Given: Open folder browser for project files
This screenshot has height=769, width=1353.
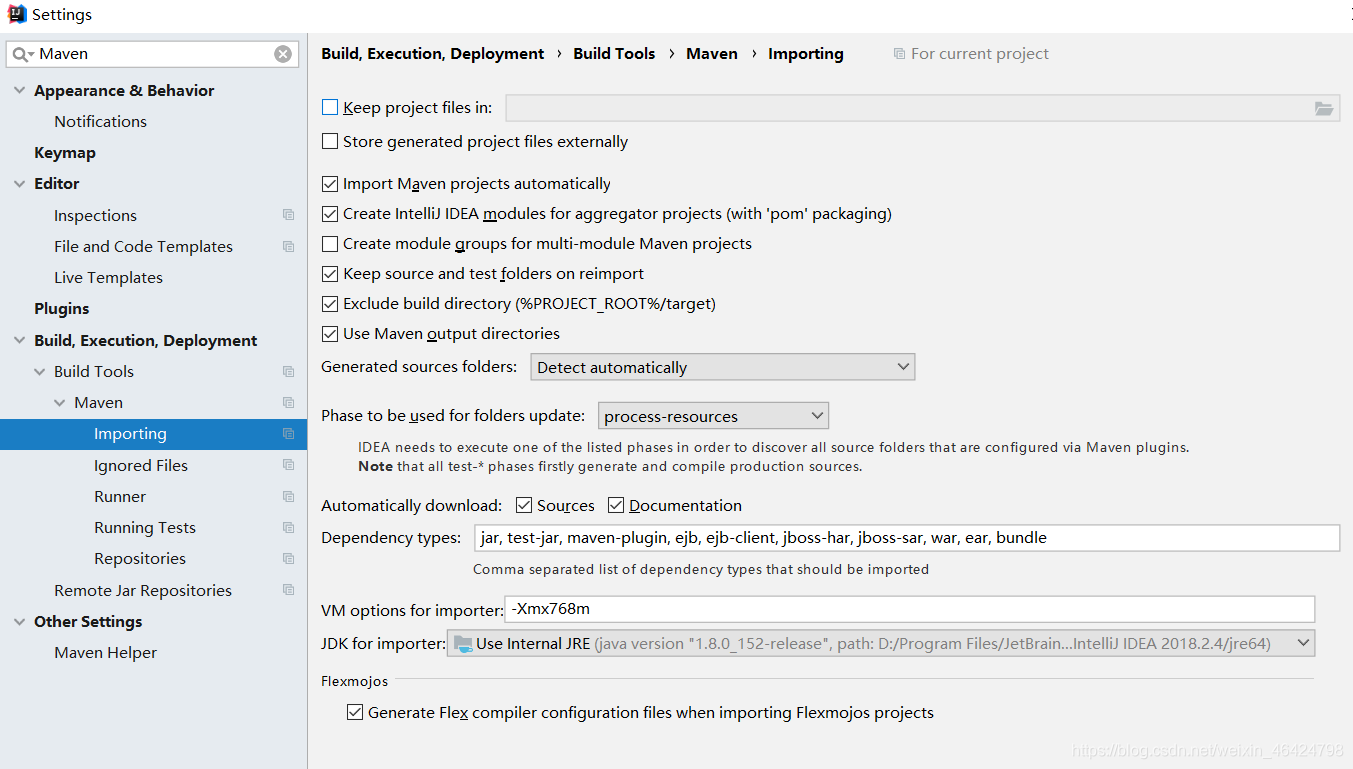Looking at the screenshot, I should coord(1324,108).
